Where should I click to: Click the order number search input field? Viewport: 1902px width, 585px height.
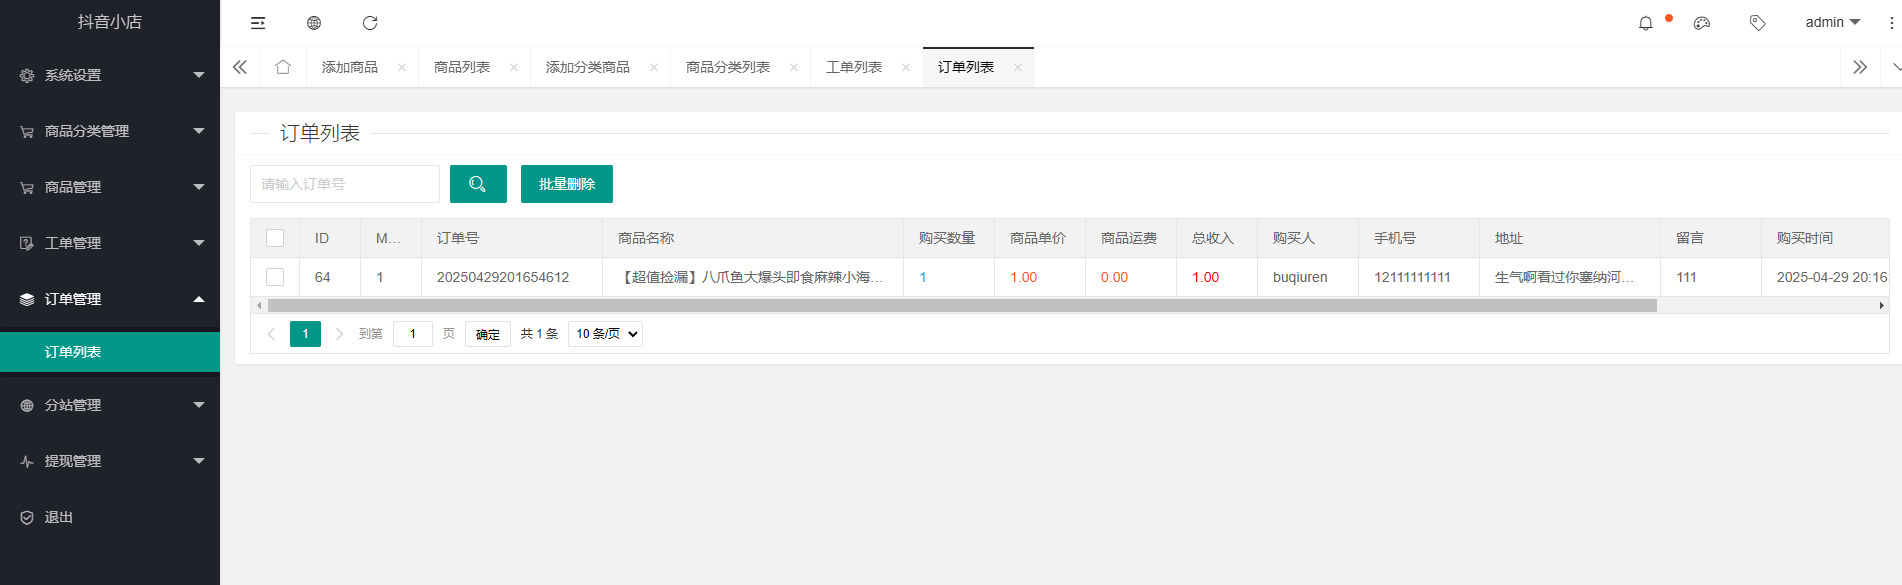tap(345, 184)
